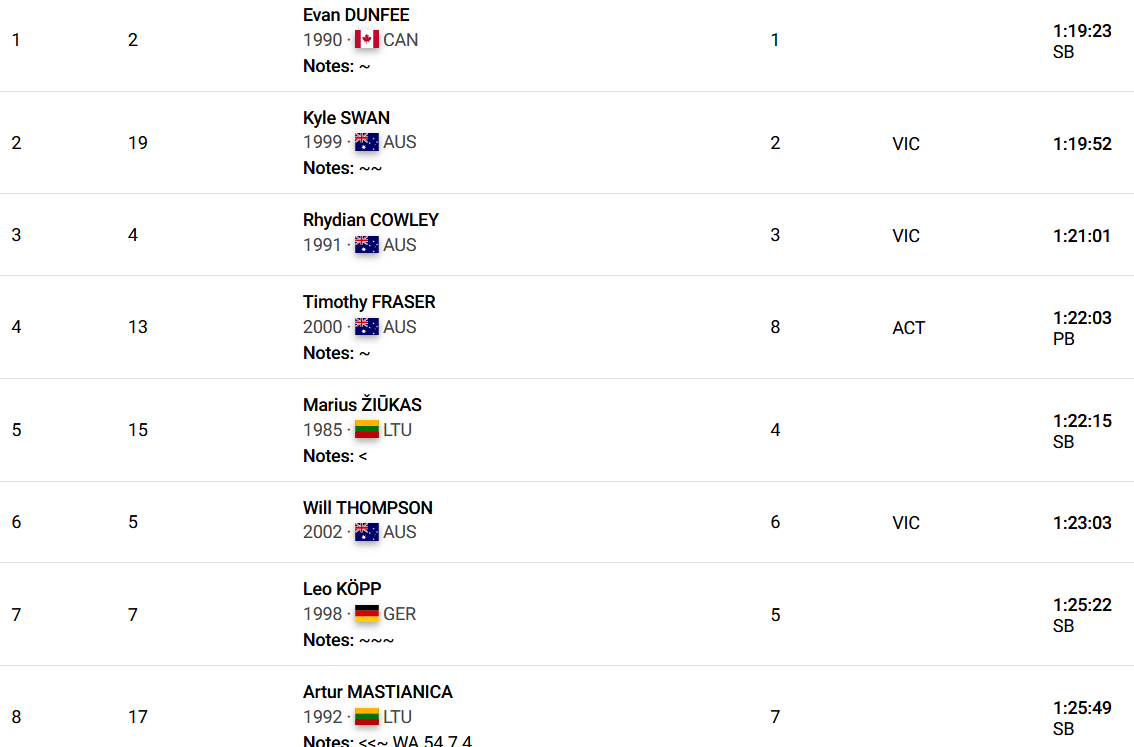
Task: Click Kyle Swan's Australian flag icon
Action: [367, 142]
